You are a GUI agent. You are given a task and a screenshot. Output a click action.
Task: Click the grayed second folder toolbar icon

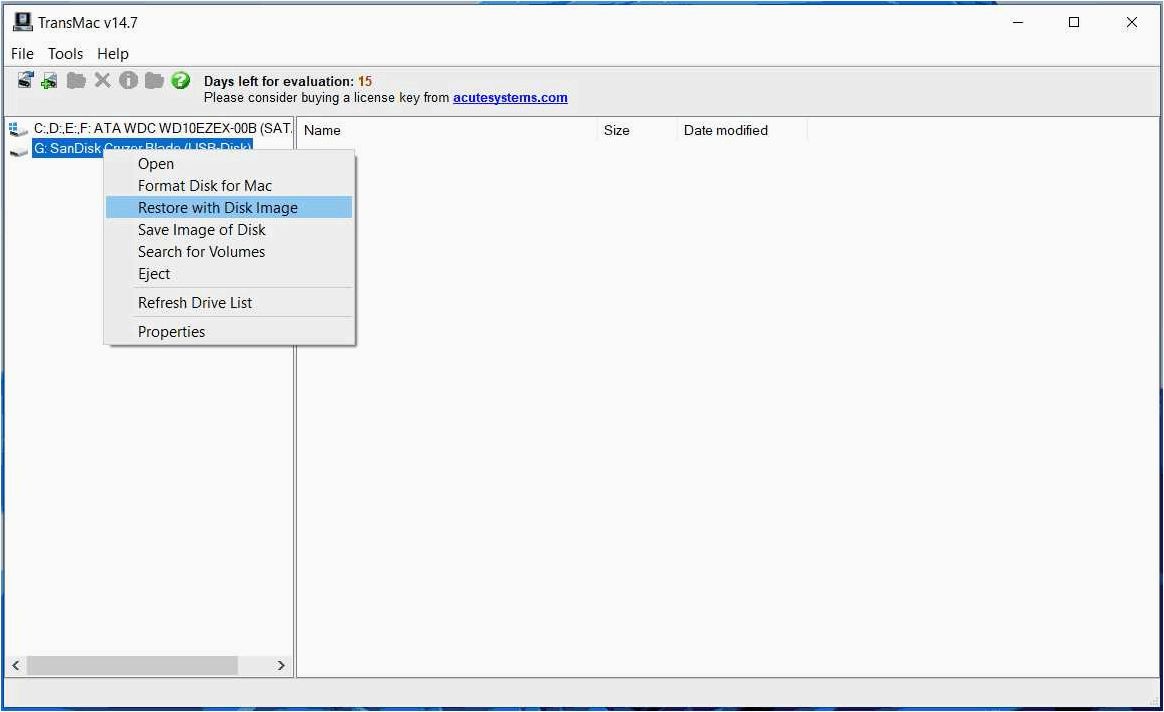point(154,80)
